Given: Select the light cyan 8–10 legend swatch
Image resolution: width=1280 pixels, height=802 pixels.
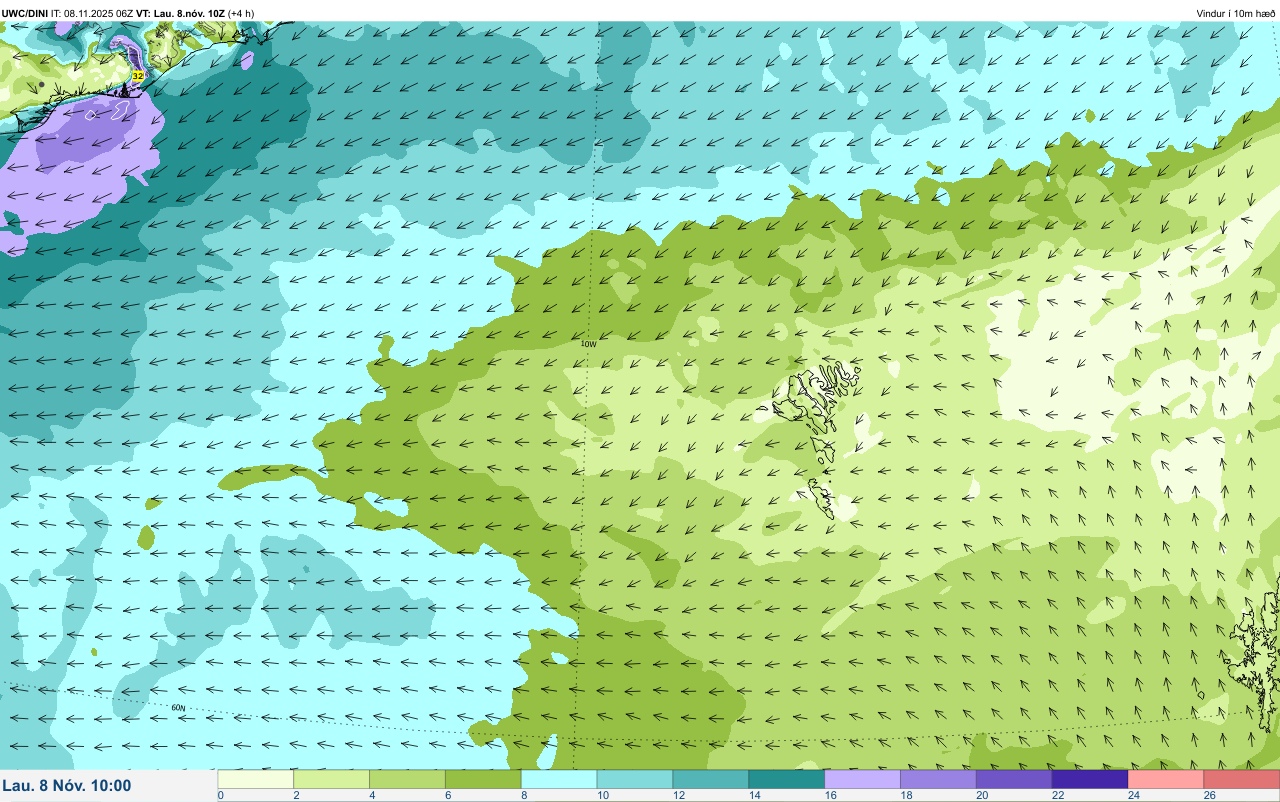Looking at the screenshot, I should pos(559,779).
